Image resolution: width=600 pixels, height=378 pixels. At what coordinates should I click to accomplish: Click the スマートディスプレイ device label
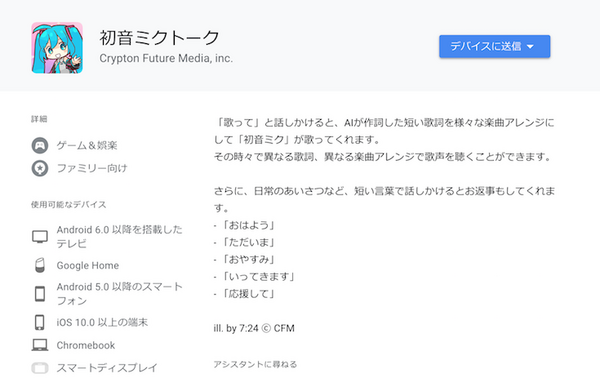107,368
